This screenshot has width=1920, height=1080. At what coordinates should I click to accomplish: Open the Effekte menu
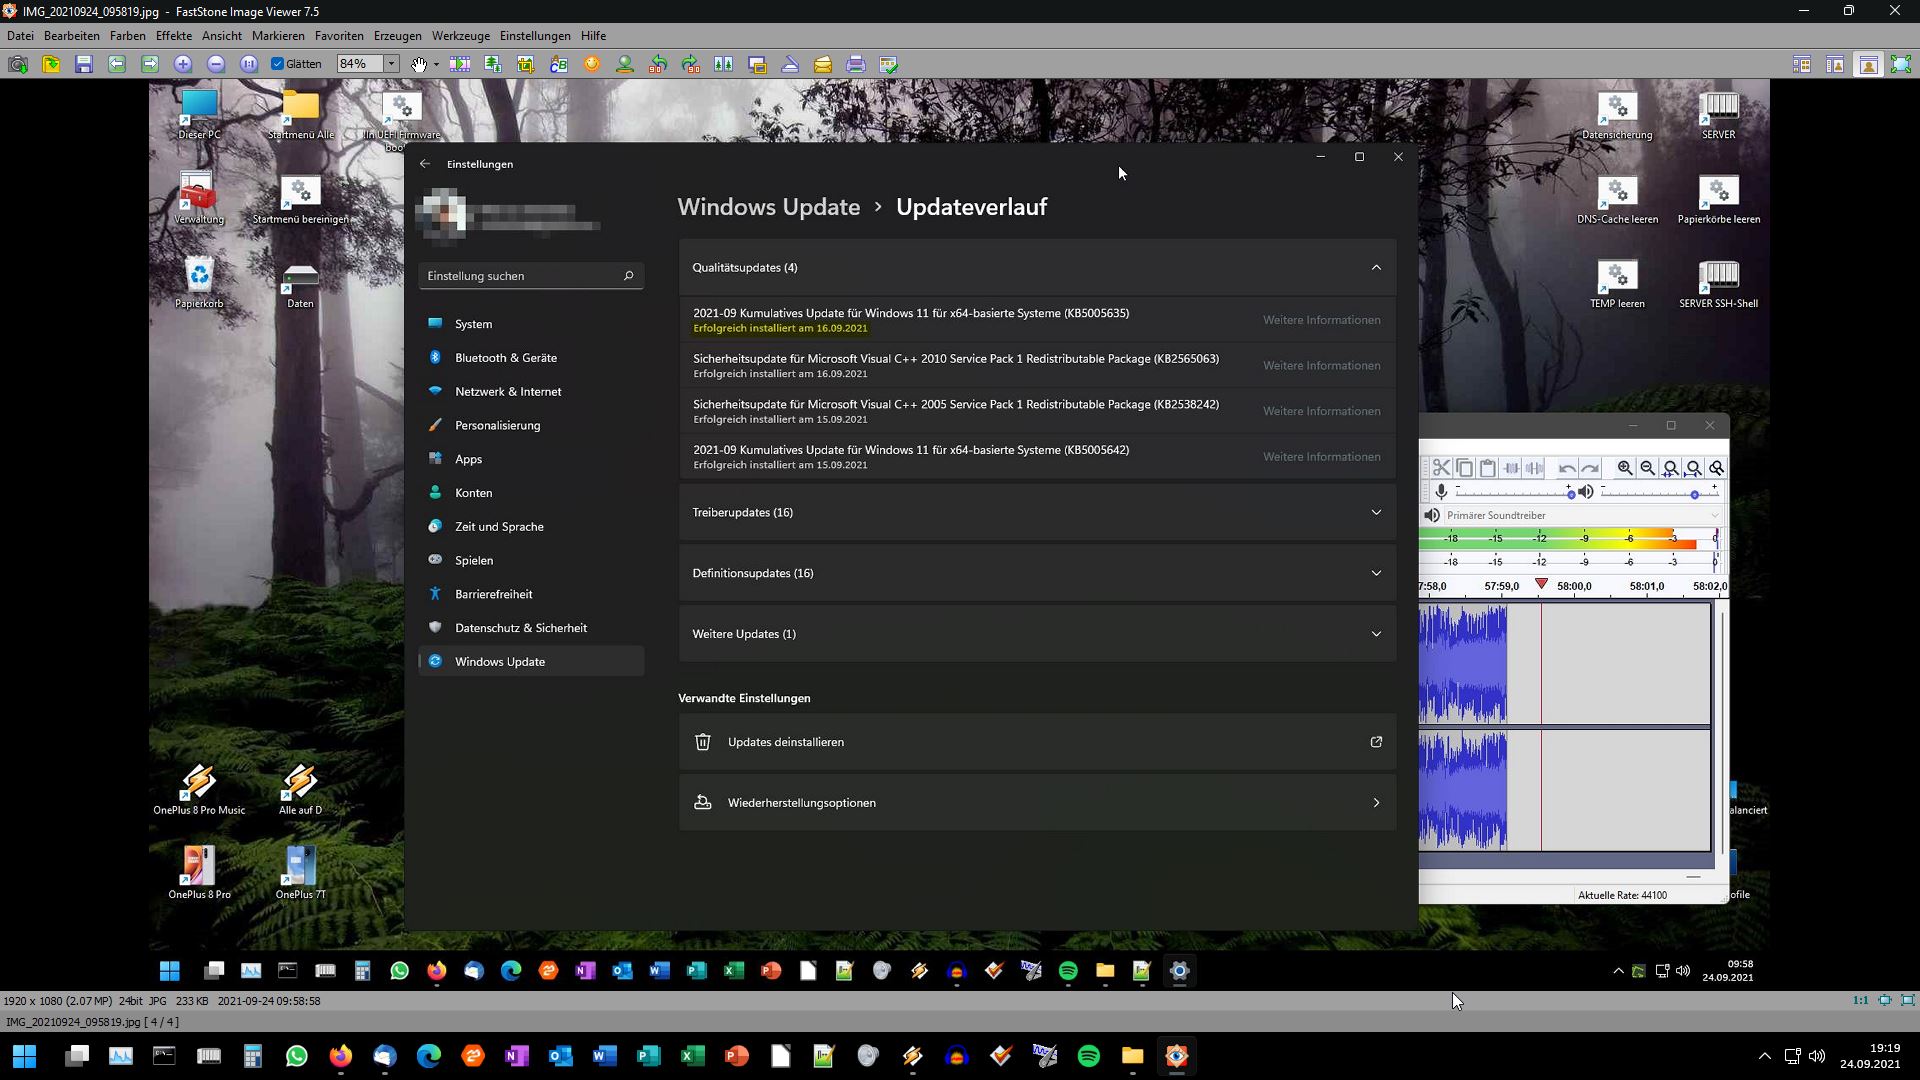(173, 36)
